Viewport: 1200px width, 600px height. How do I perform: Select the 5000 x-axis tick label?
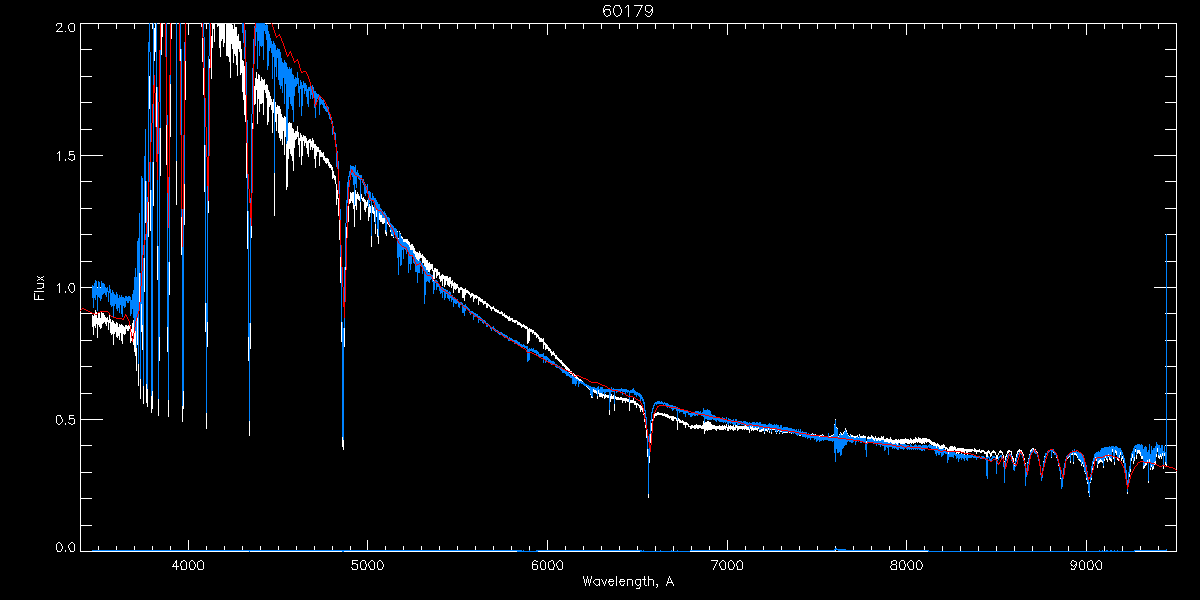[367, 566]
